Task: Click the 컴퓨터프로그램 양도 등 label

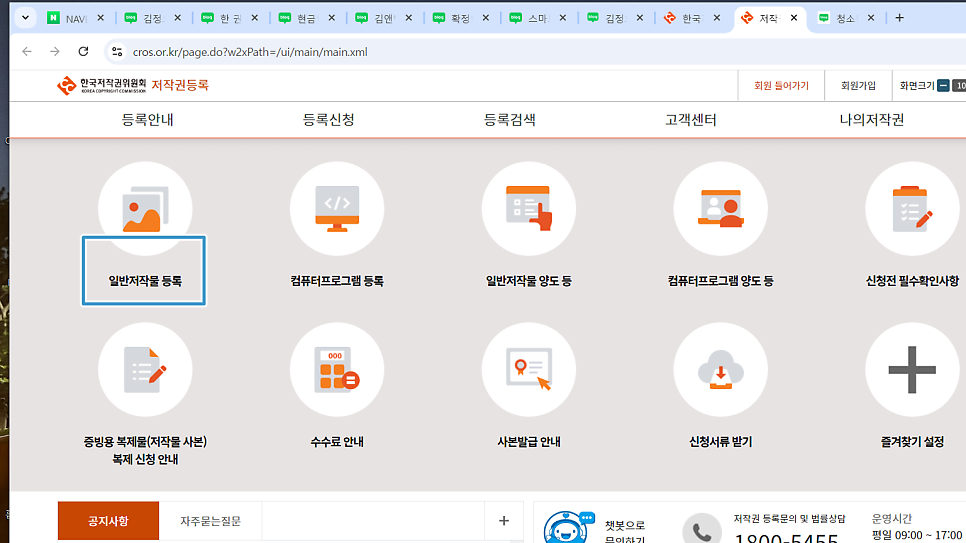Action: (x=721, y=281)
